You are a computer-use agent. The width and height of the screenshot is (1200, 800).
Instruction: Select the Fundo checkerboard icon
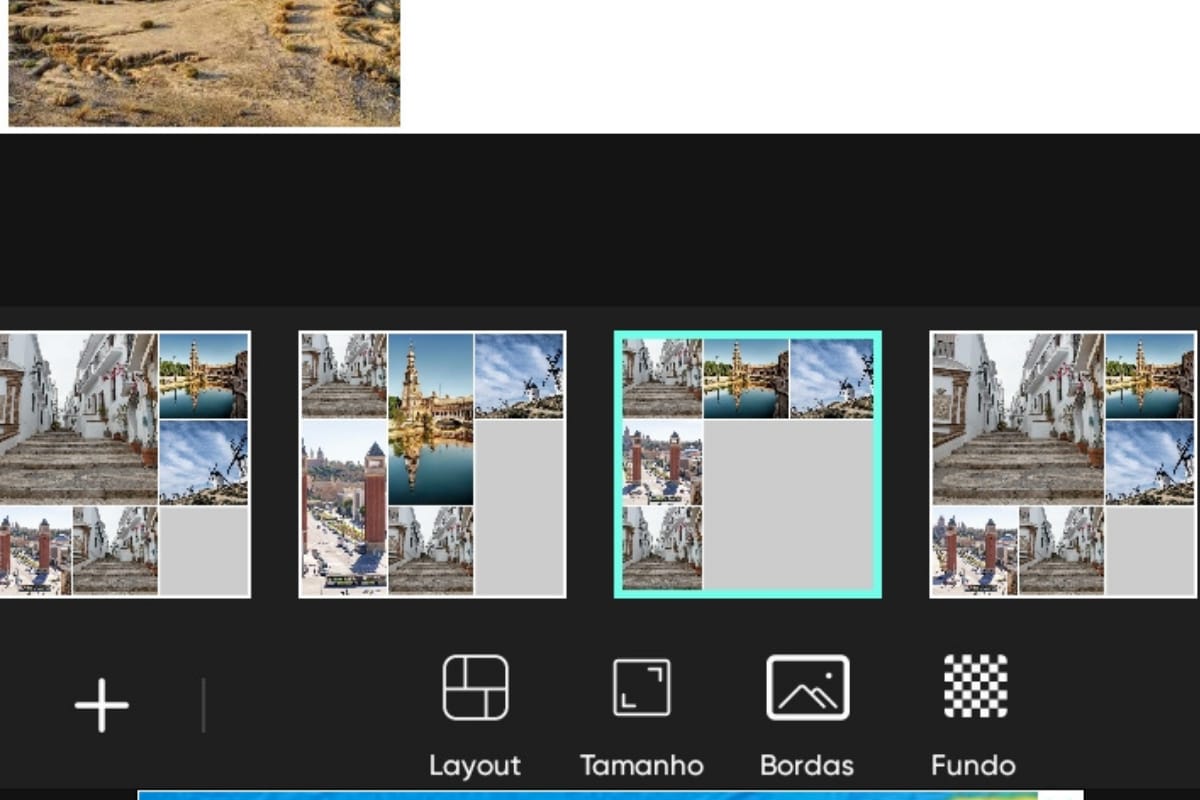(974, 688)
